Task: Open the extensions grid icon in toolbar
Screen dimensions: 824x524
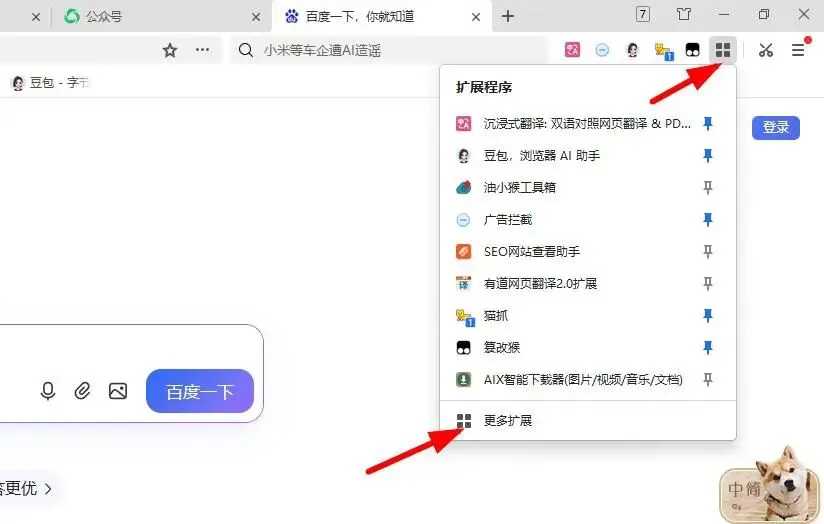Action: (x=723, y=50)
